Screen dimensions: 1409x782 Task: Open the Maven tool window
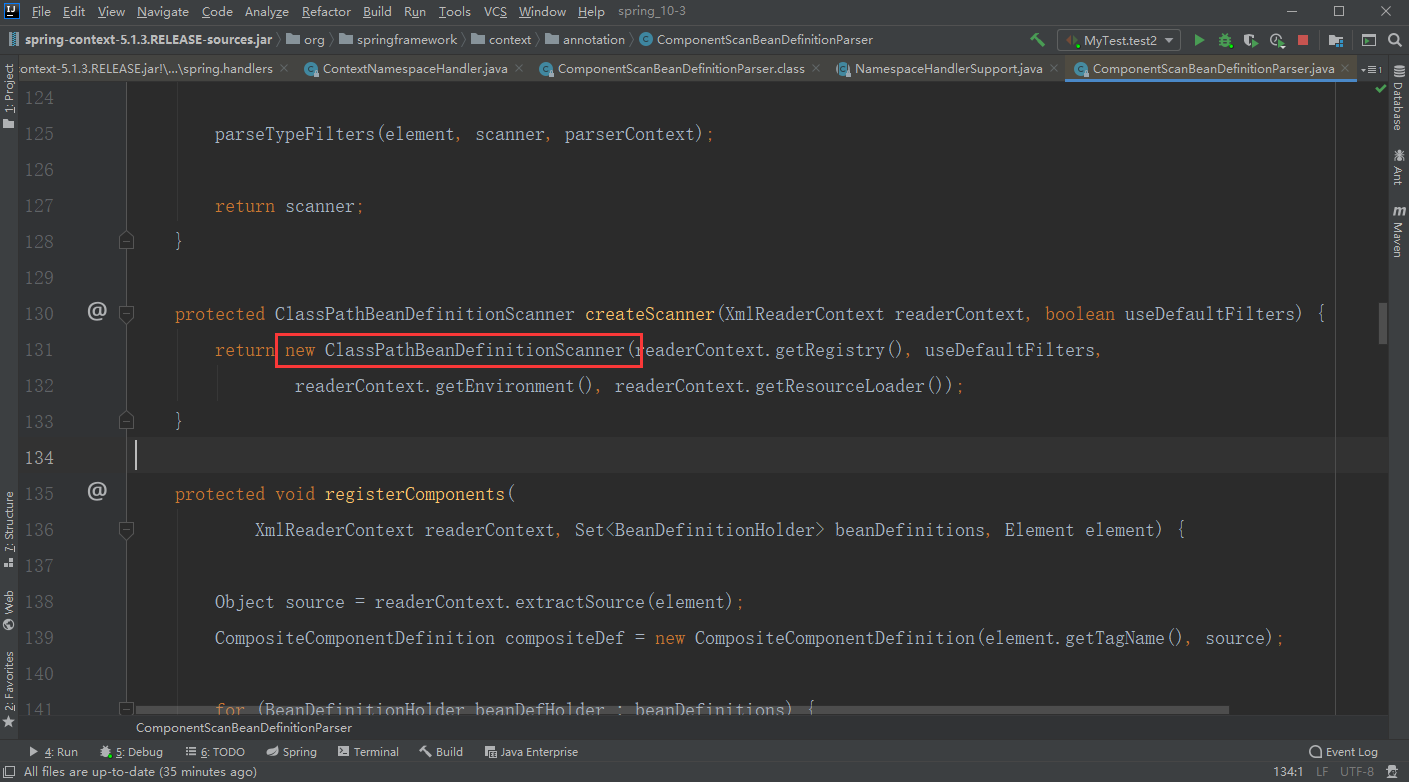1398,232
